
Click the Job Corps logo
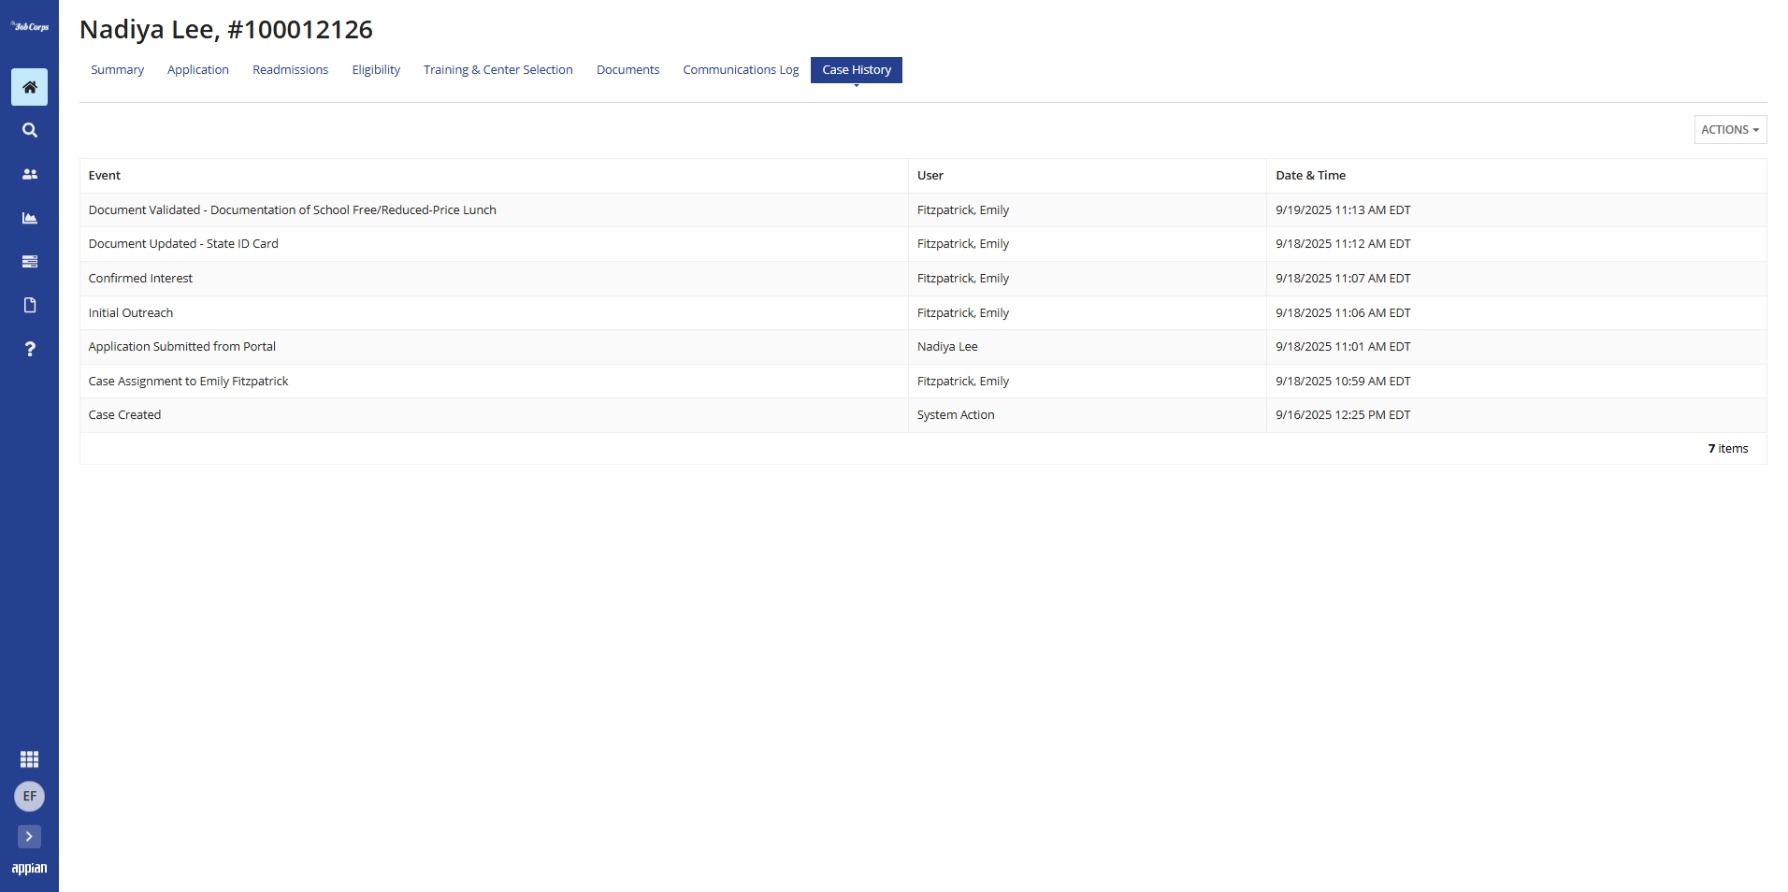coord(29,27)
